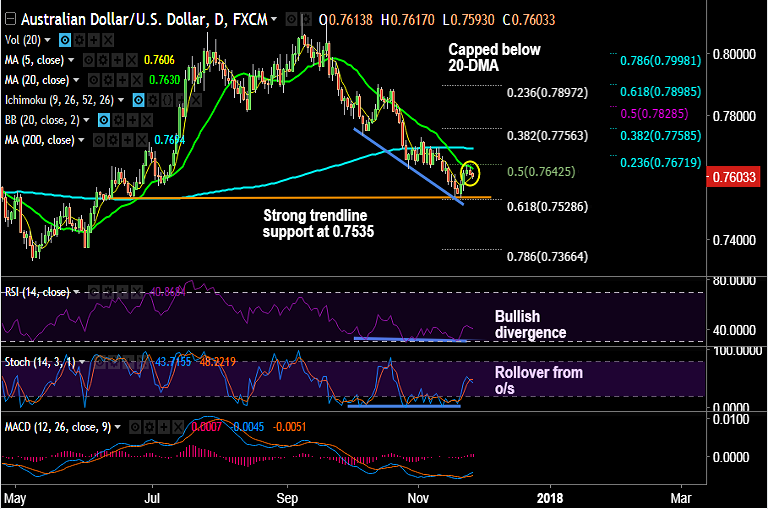This screenshot has width=768, height=511.
Task: Toggle visibility of Vol (20) indicator
Action: (x=65, y=40)
